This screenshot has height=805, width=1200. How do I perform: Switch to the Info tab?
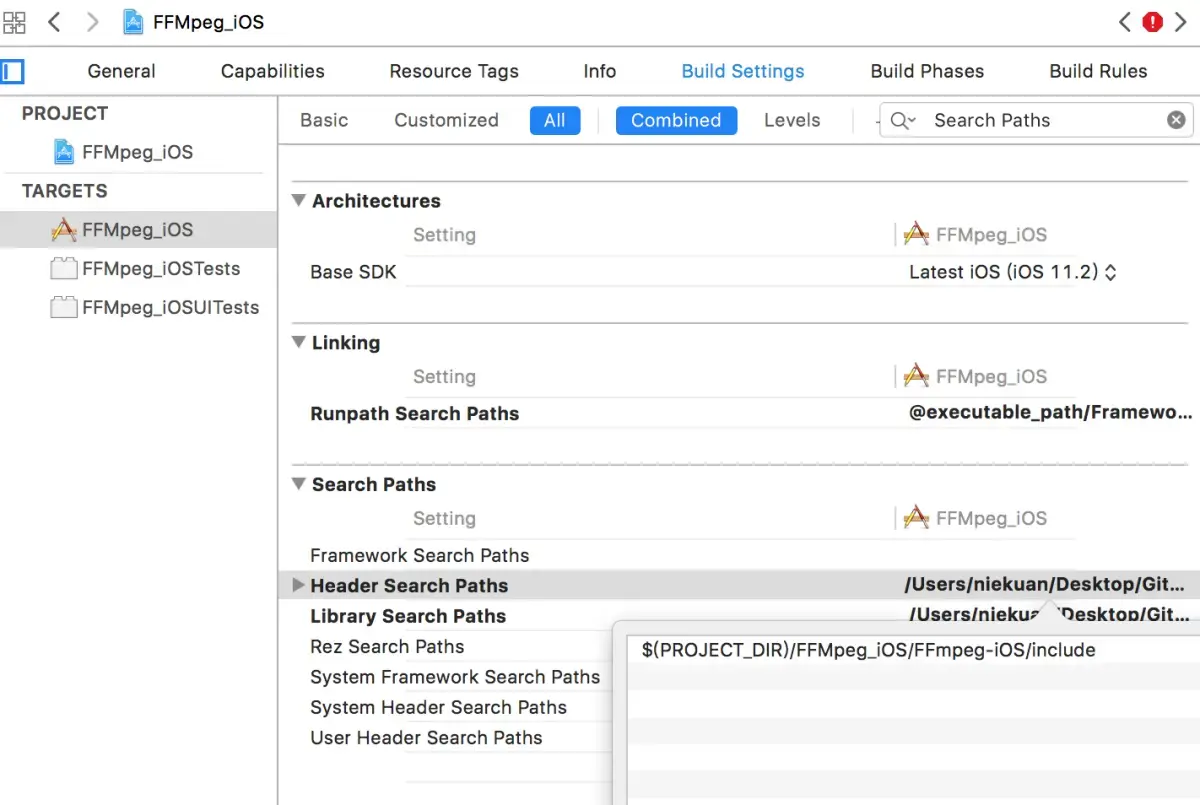coord(600,71)
